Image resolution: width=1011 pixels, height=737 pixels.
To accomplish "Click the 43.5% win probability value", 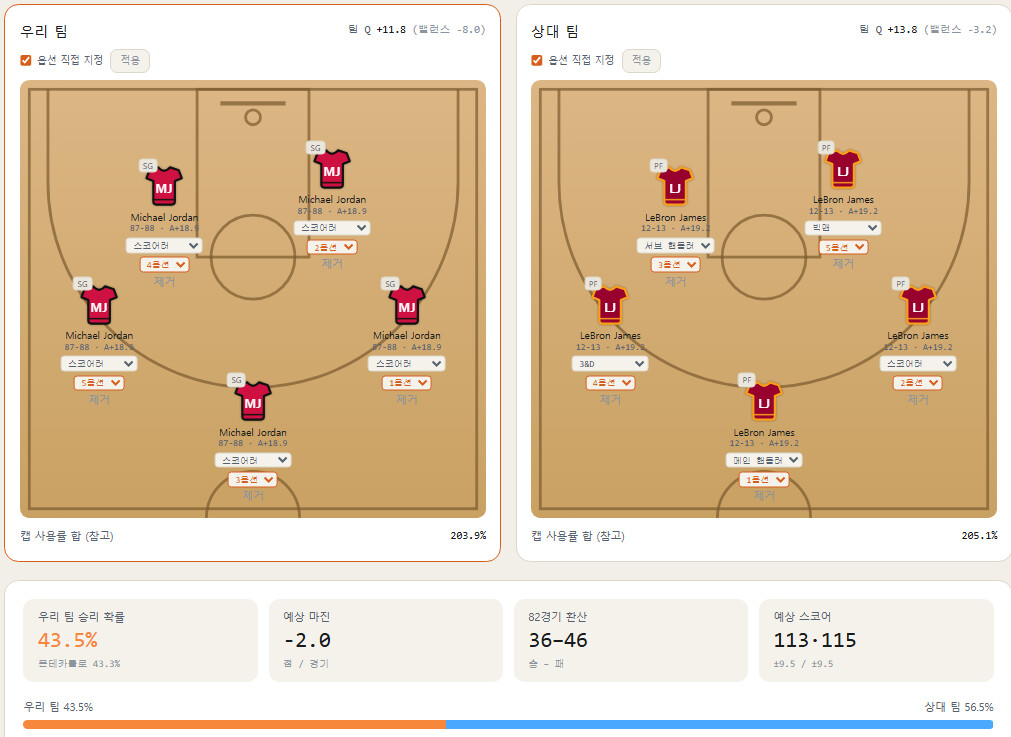I will coord(68,640).
